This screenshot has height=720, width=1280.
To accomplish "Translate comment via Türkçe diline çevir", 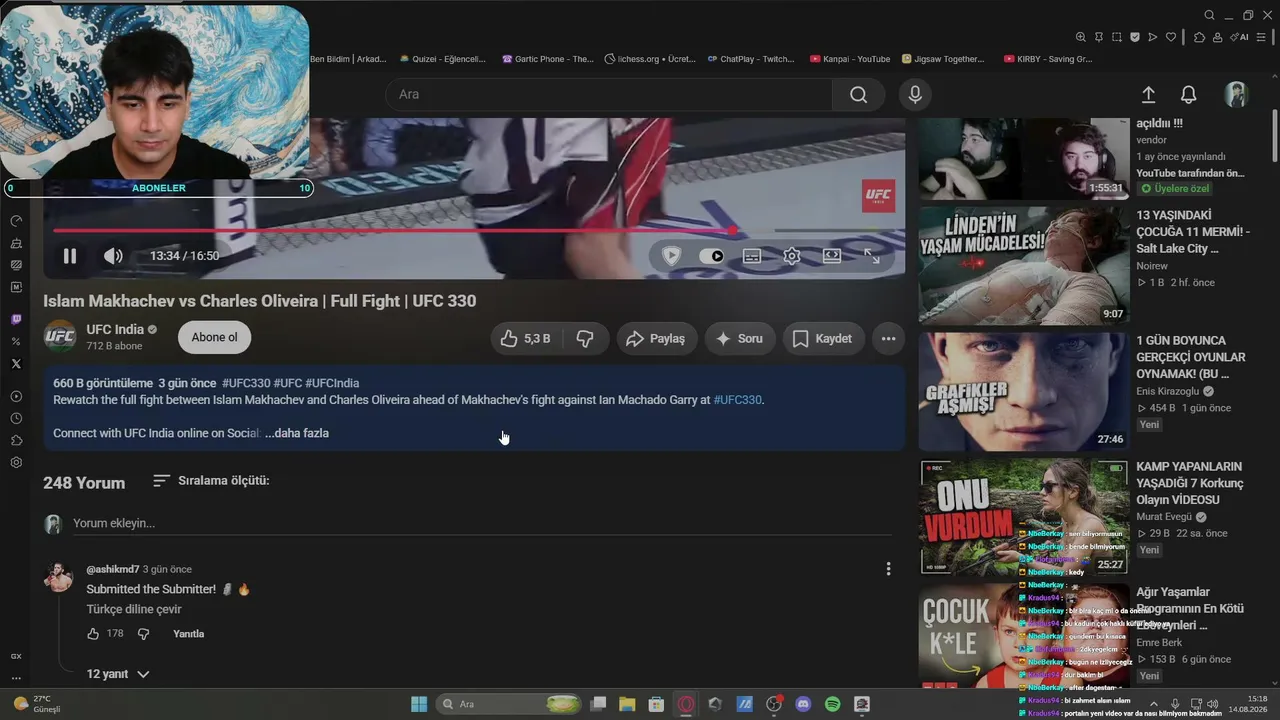I will point(134,609).
